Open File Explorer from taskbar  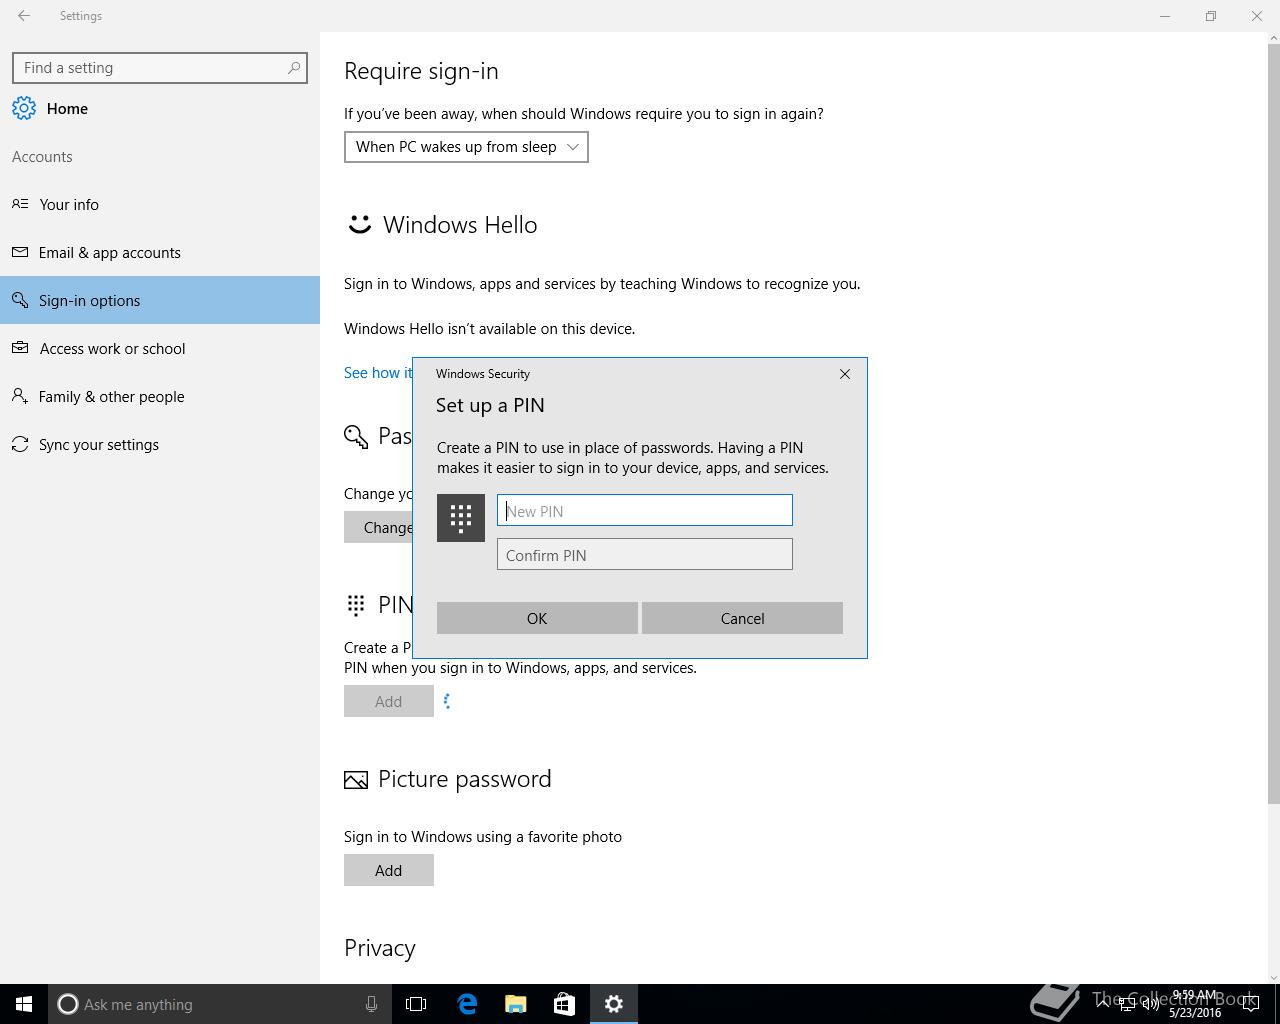(516, 1004)
